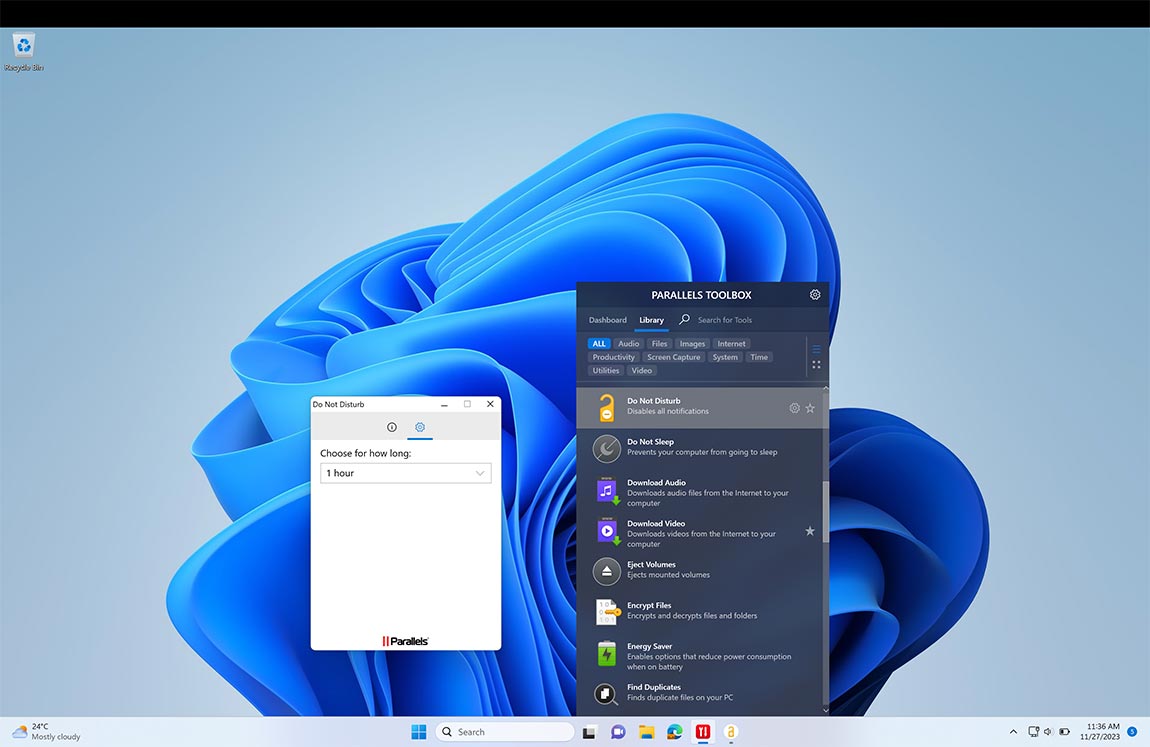The image size is (1150, 747).
Task: Open the duration dropdown showing 1 hour
Action: click(x=405, y=472)
